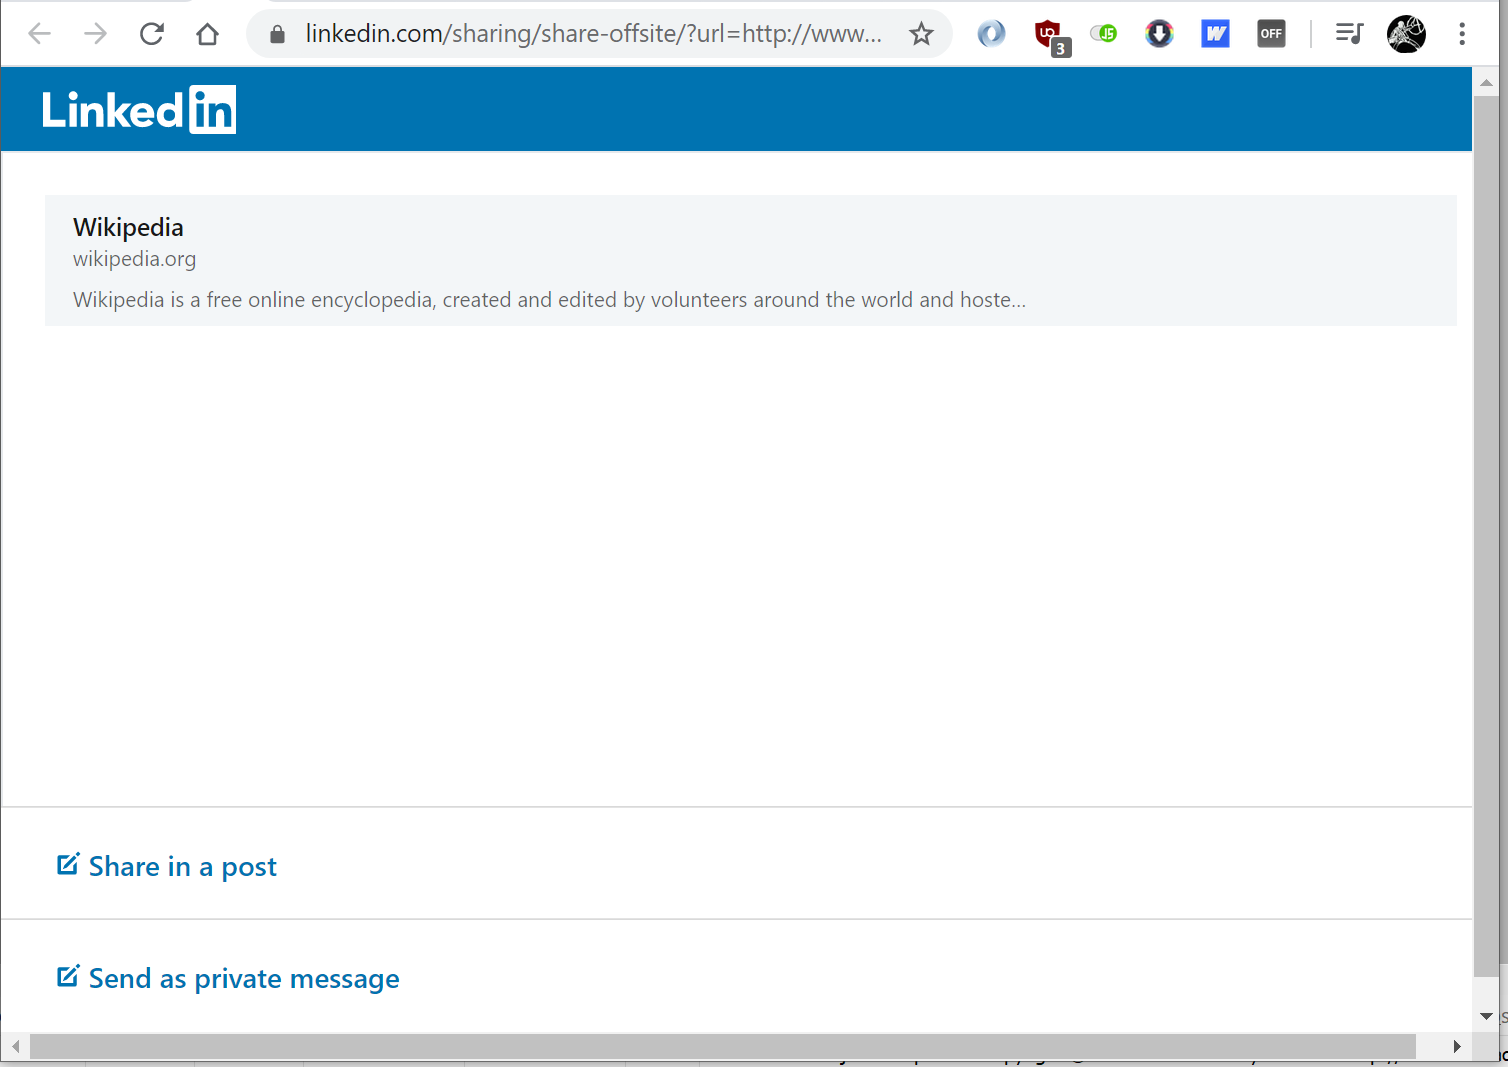This screenshot has width=1508, height=1067.
Task: Open the media control playlist icon
Action: 1349,34
